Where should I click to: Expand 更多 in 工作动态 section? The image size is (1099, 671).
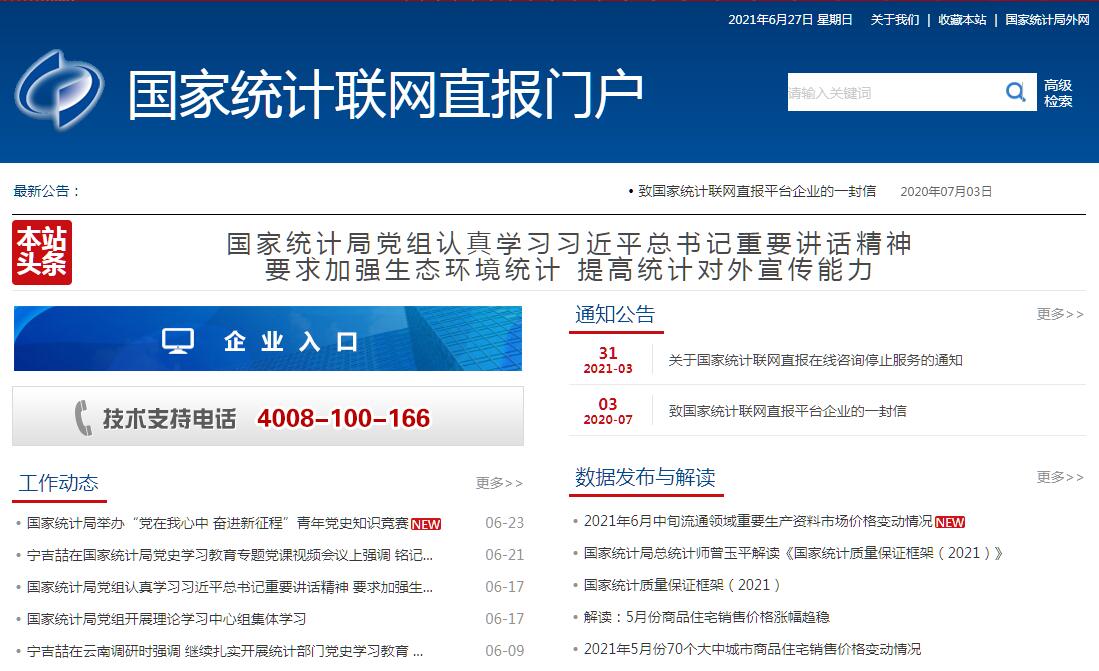(x=499, y=483)
